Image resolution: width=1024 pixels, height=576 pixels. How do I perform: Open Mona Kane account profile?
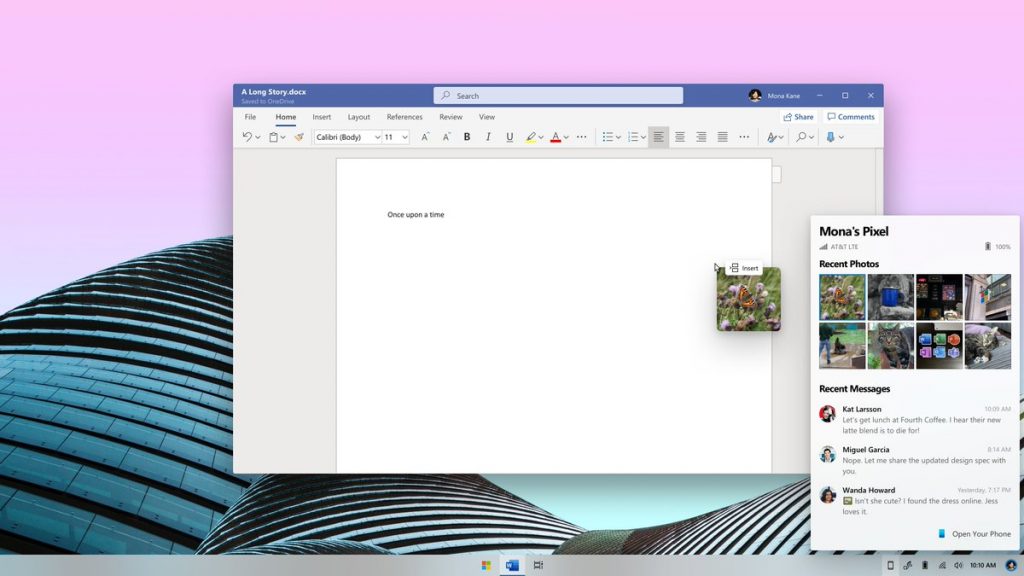click(775, 95)
